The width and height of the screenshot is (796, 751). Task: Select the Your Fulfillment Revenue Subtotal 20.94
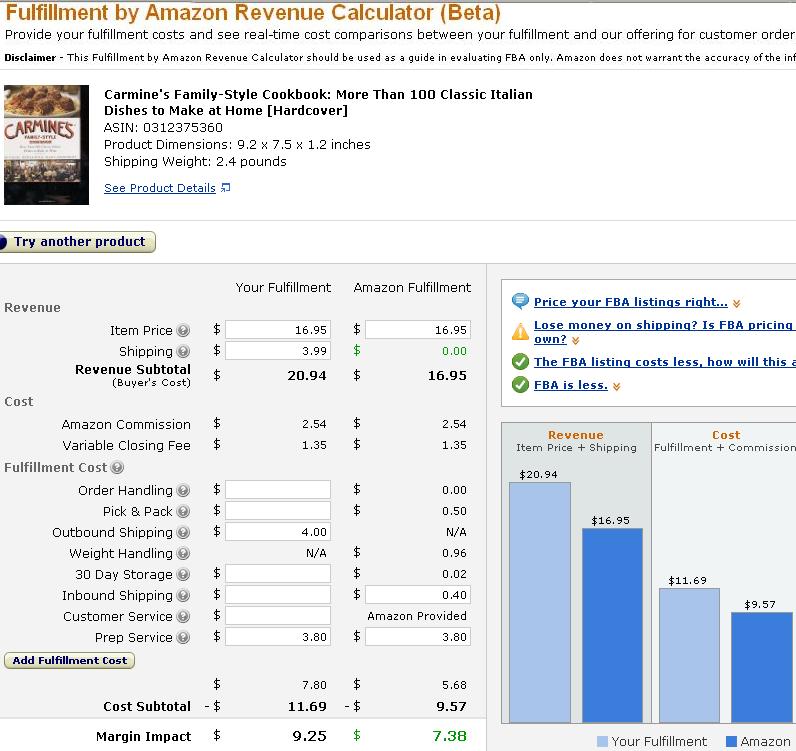307,376
